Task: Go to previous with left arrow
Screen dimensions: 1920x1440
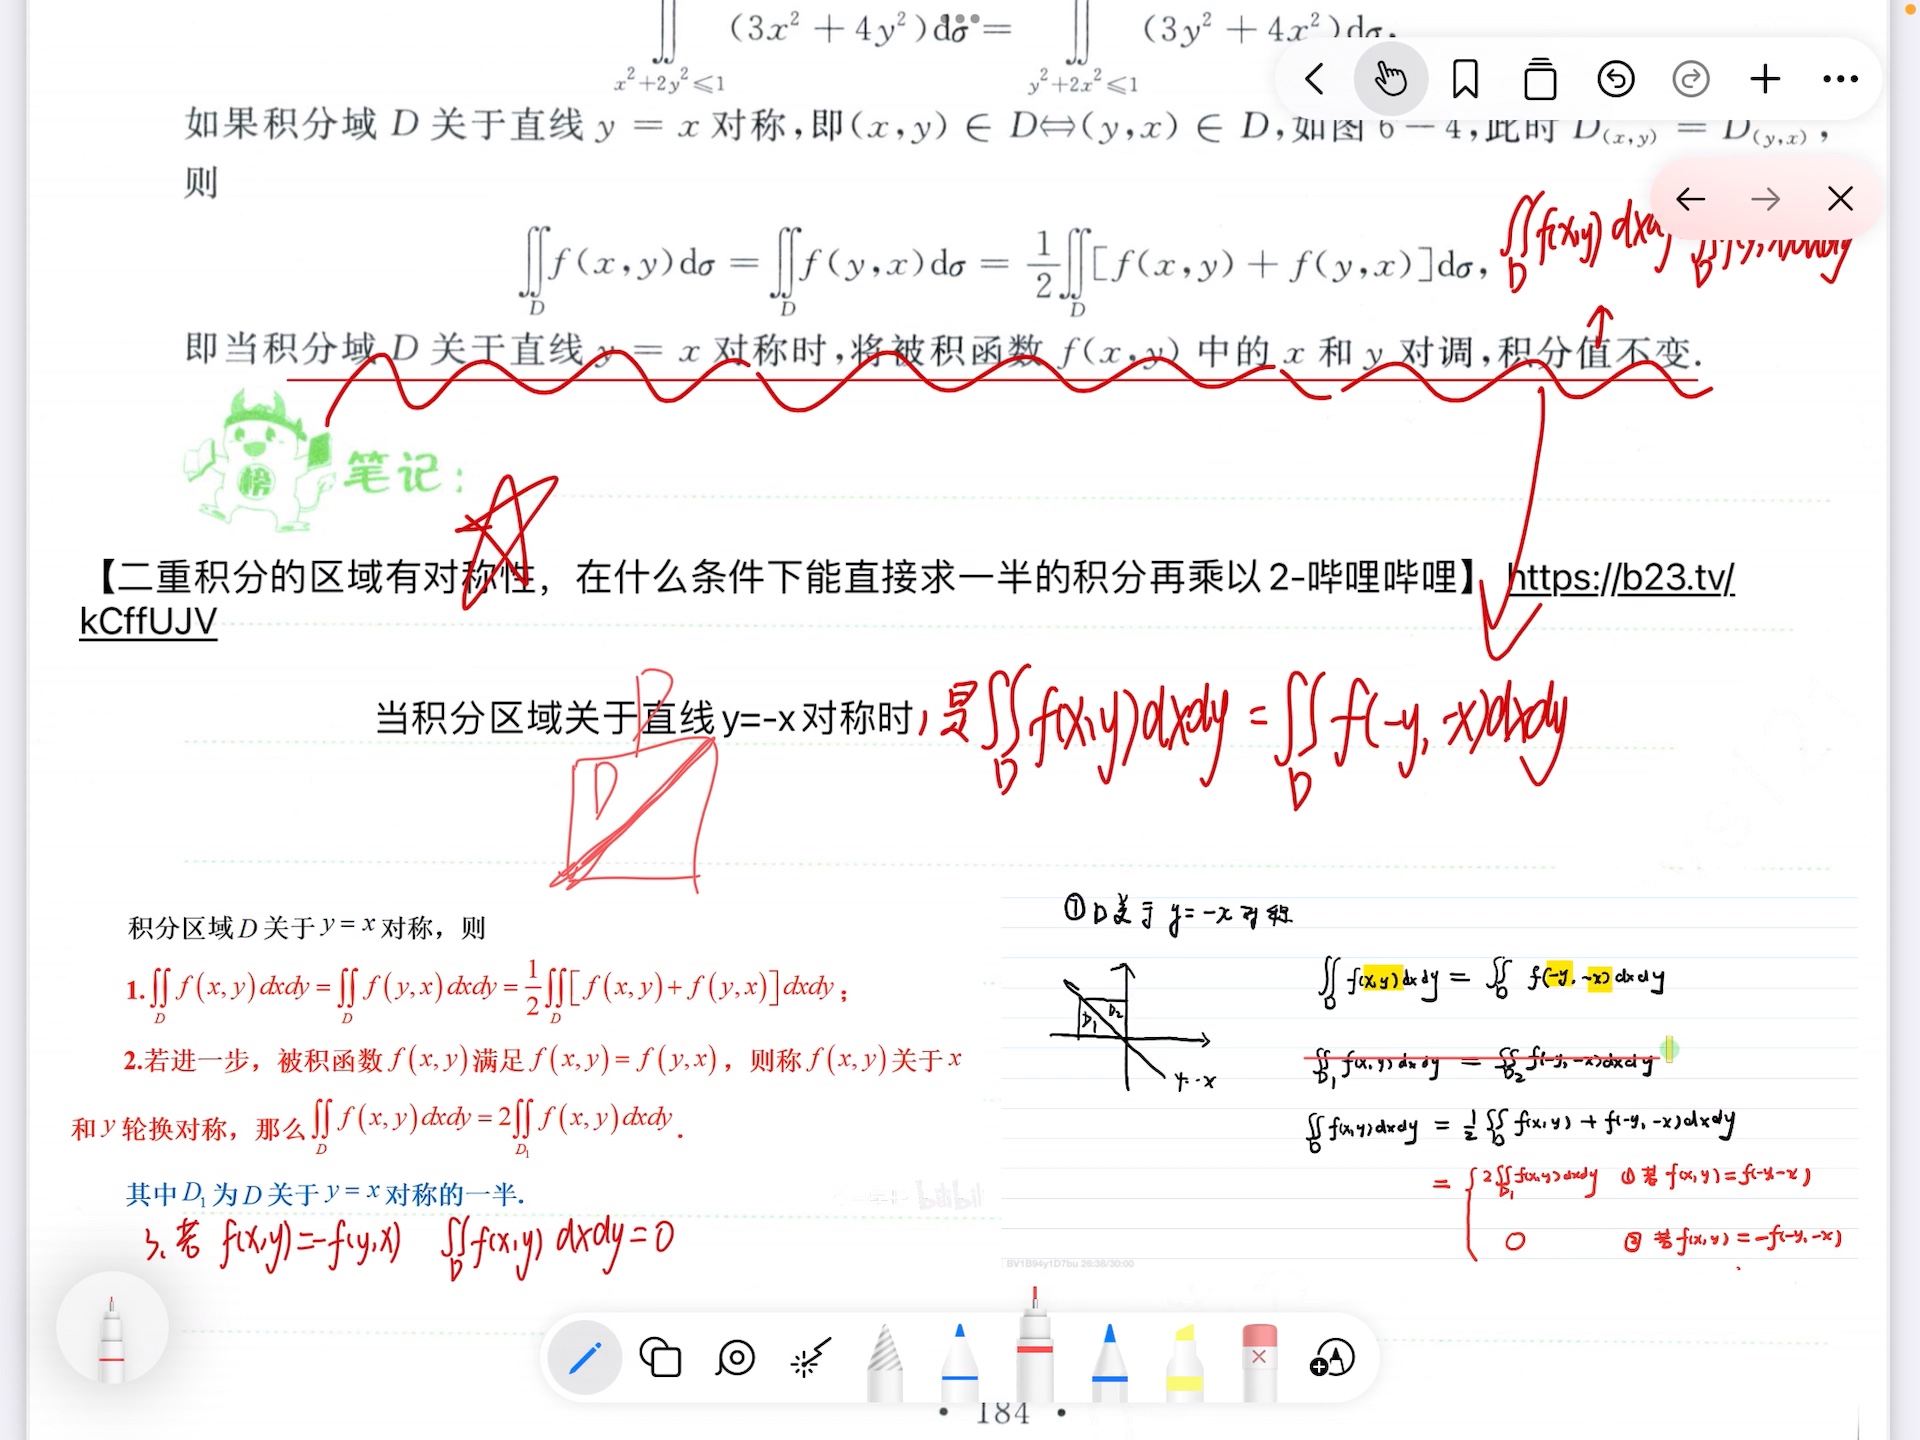Action: pyautogui.click(x=1691, y=199)
